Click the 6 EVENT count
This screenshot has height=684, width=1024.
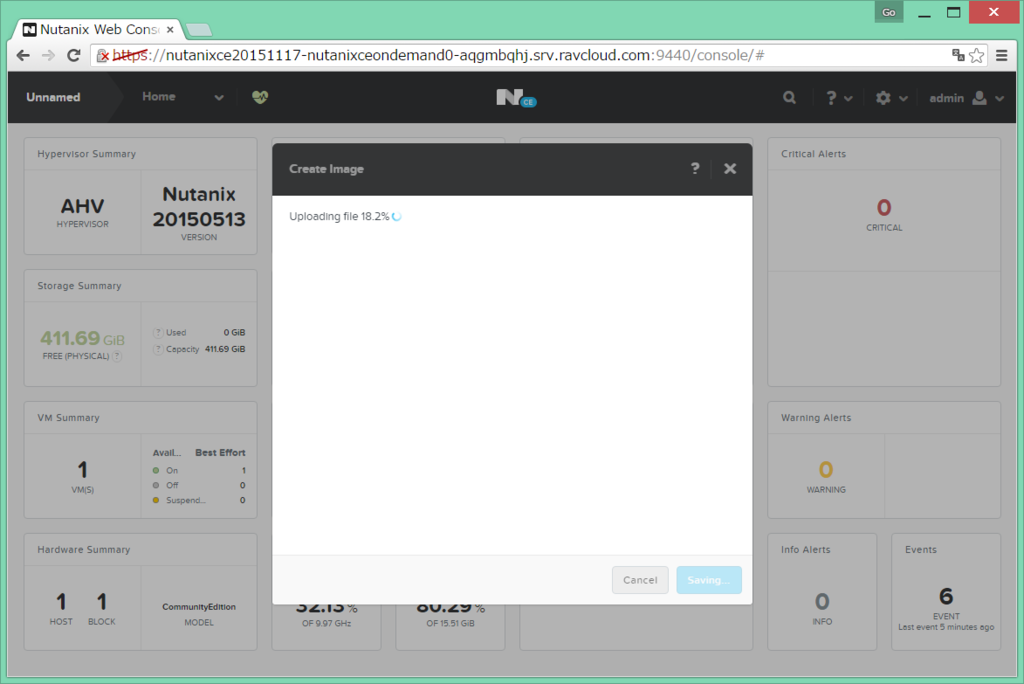tap(946, 596)
